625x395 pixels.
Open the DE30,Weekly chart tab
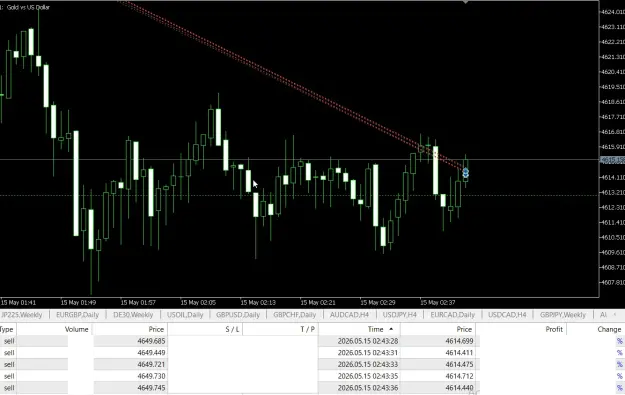coord(133,315)
